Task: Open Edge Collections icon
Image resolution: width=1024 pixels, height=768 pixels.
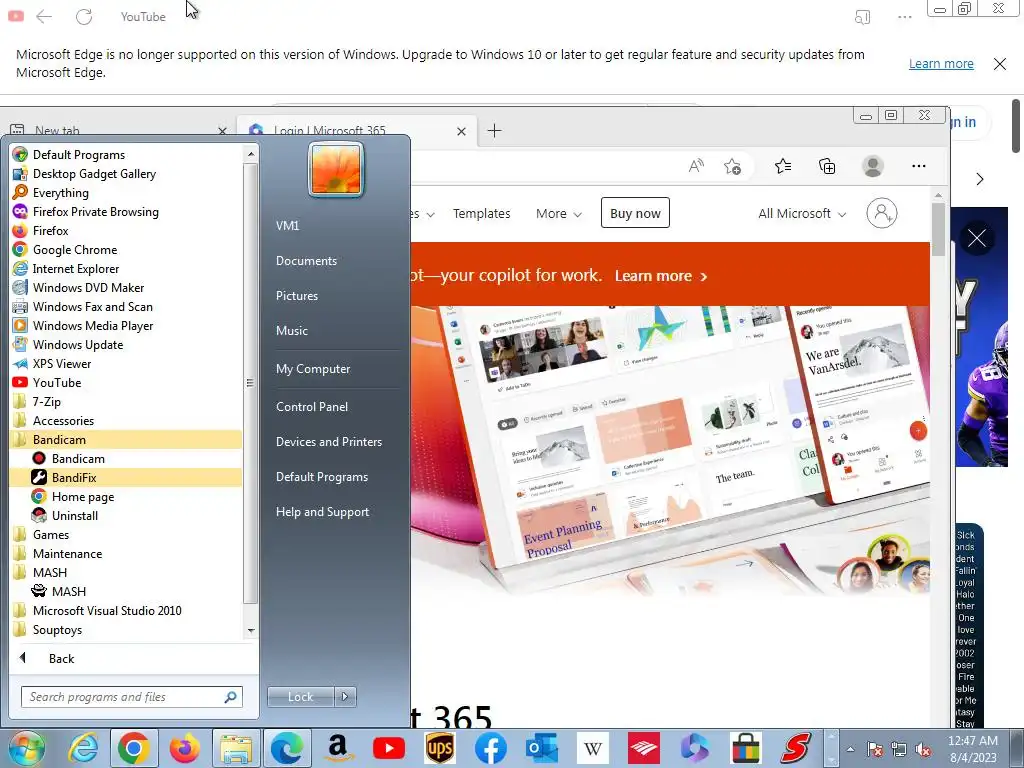Action: [x=827, y=167]
